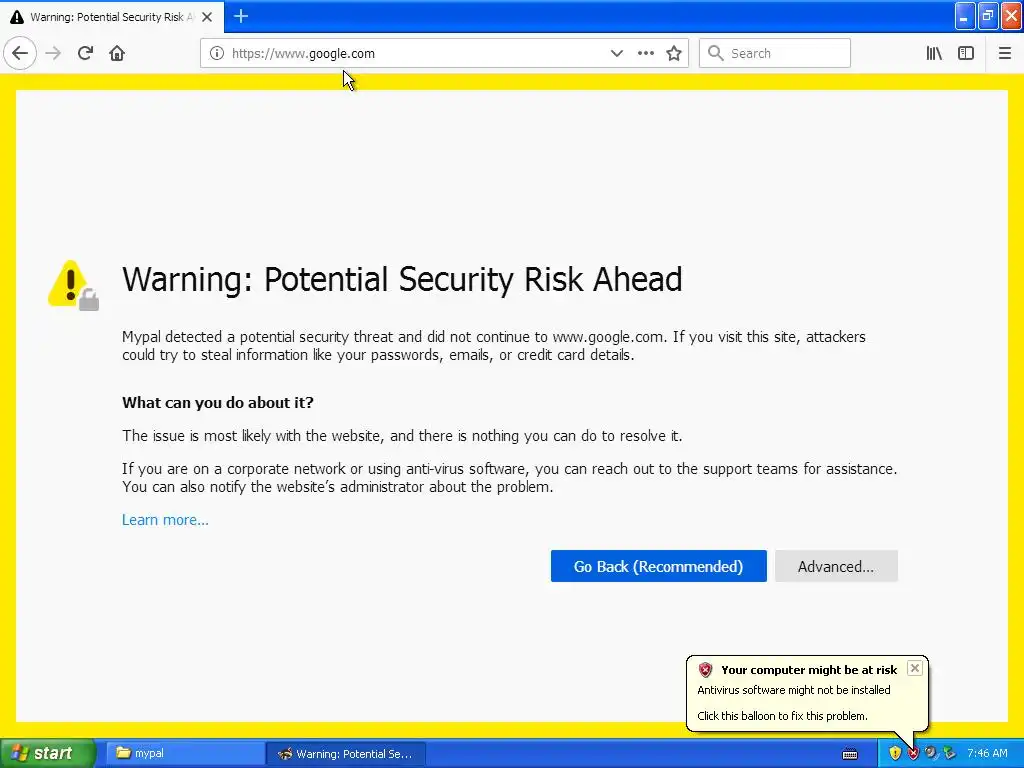
Task: Click the 'Antivirus software might not be installed' text
Action: click(x=793, y=690)
